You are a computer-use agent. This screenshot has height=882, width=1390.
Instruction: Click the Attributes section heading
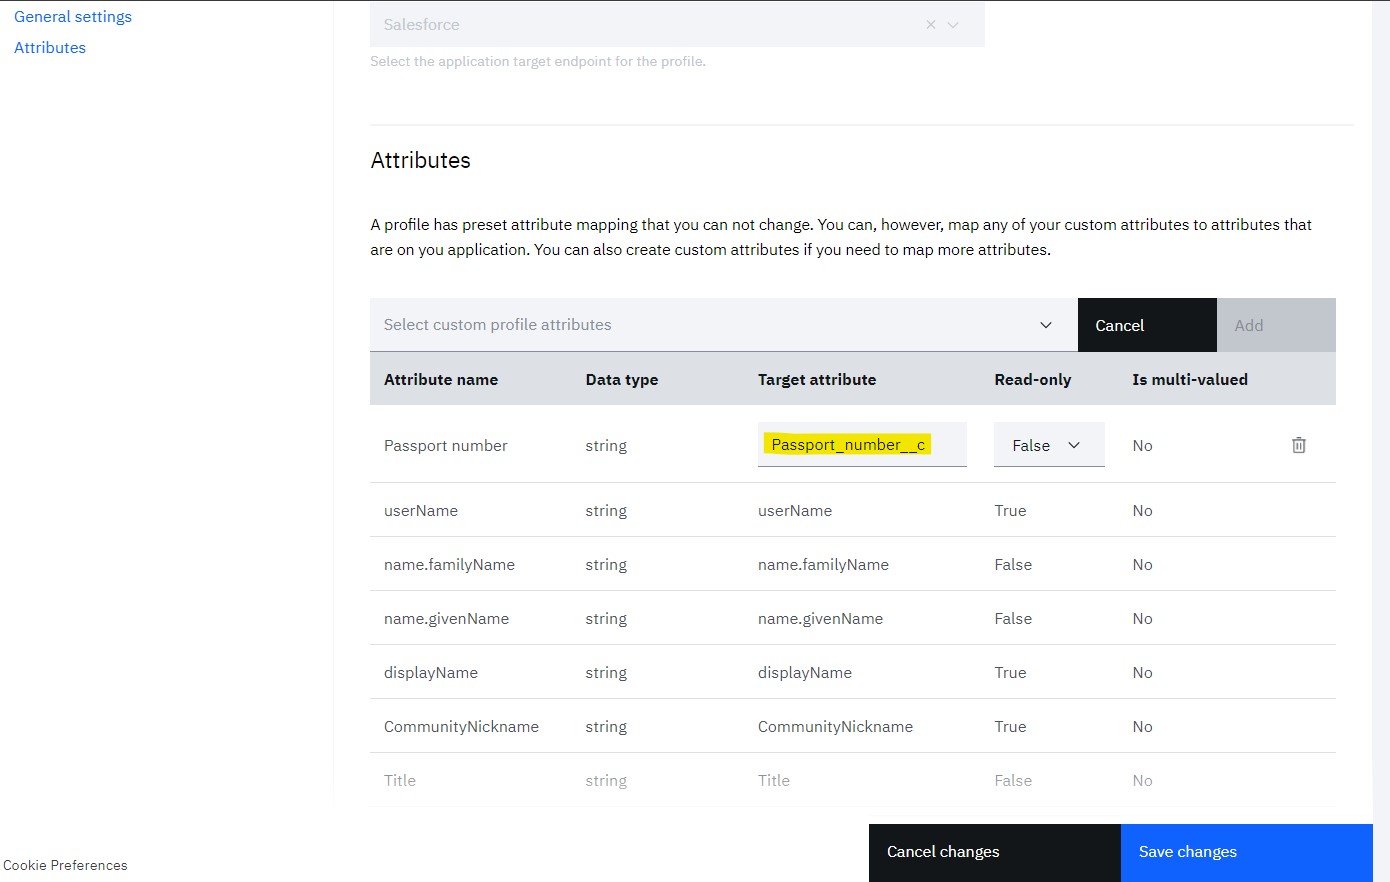click(x=420, y=161)
